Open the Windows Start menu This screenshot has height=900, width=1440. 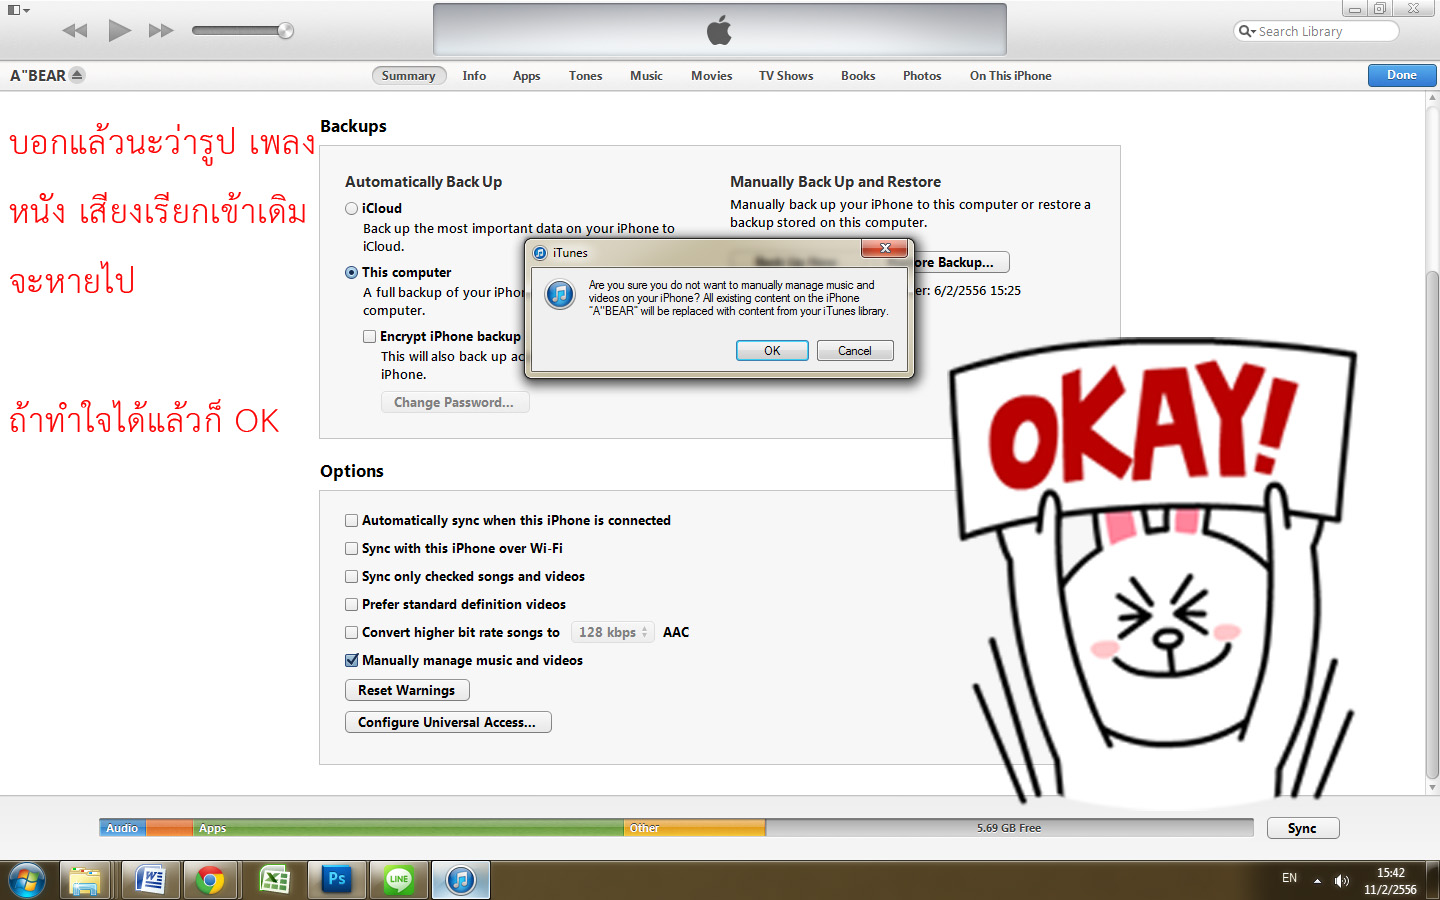[27, 880]
